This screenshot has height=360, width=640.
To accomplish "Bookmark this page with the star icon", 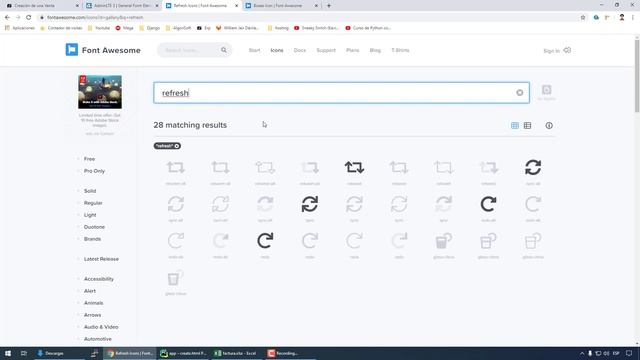I will coord(583,17).
